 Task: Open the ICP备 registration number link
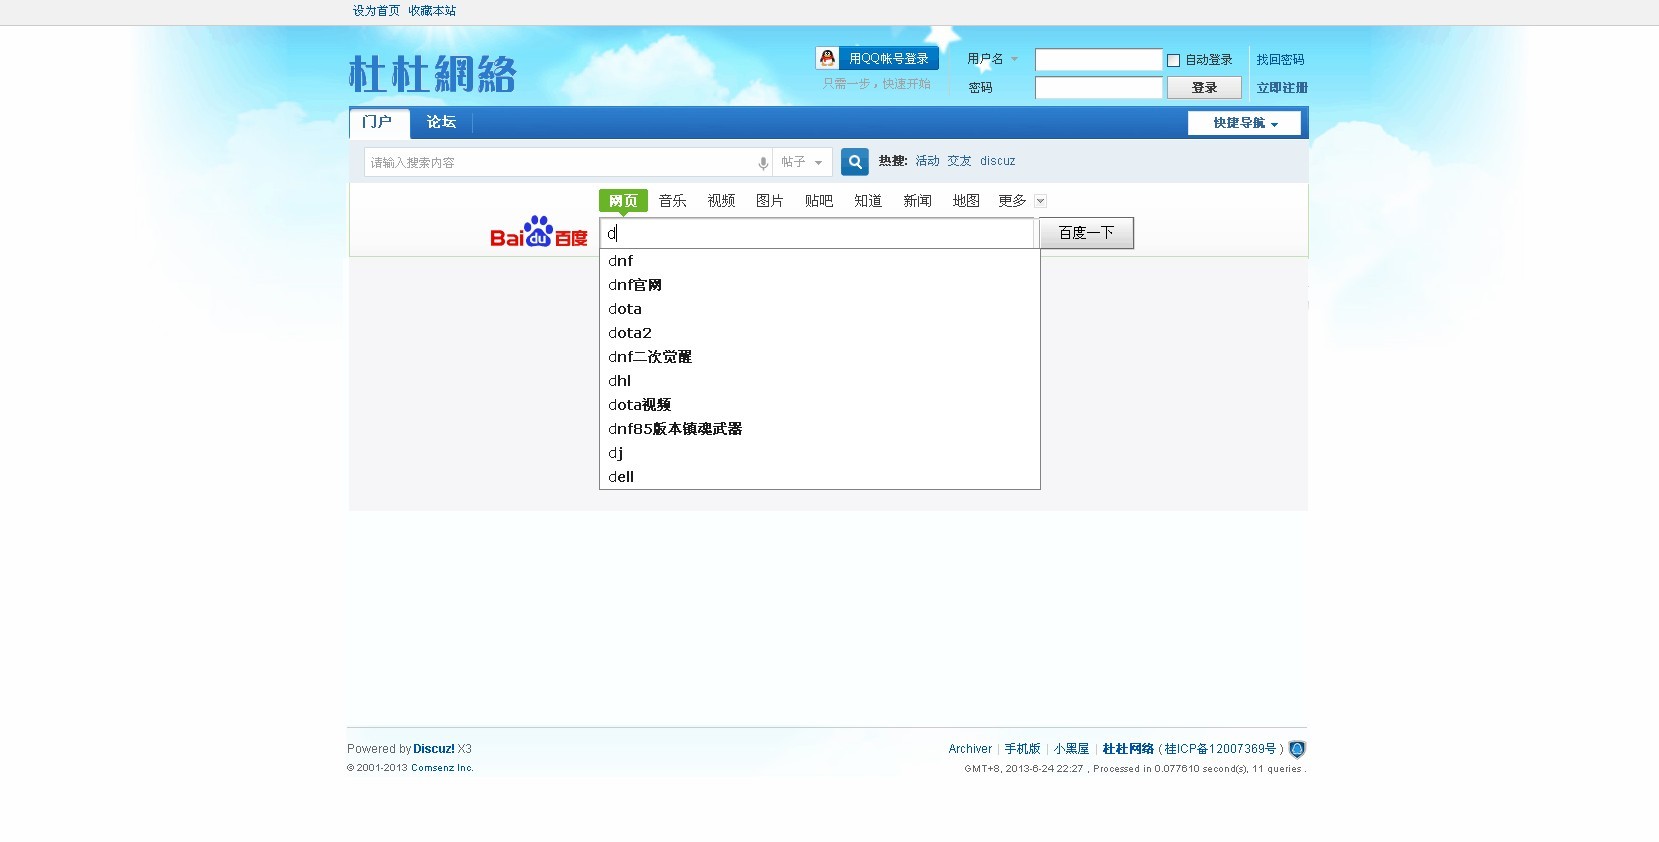click(x=1221, y=749)
